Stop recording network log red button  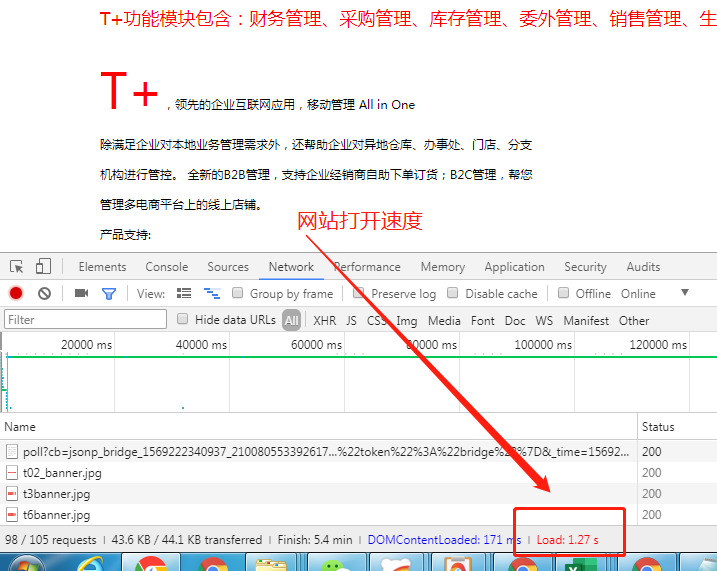(16, 293)
